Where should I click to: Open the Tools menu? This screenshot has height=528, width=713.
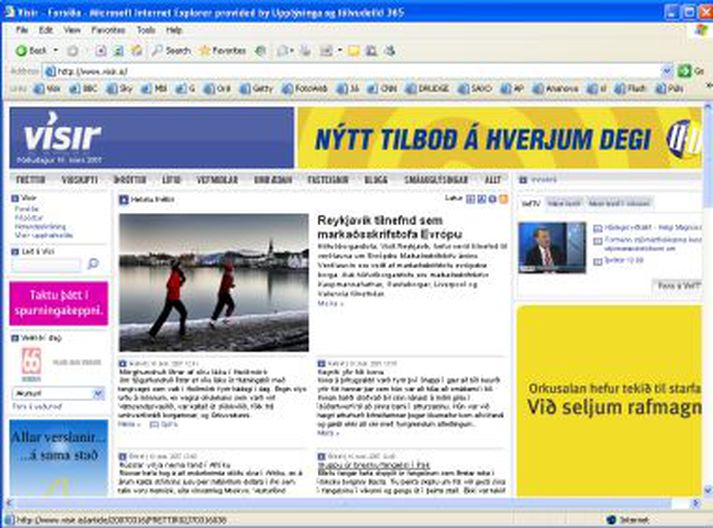[x=146, y=30]
